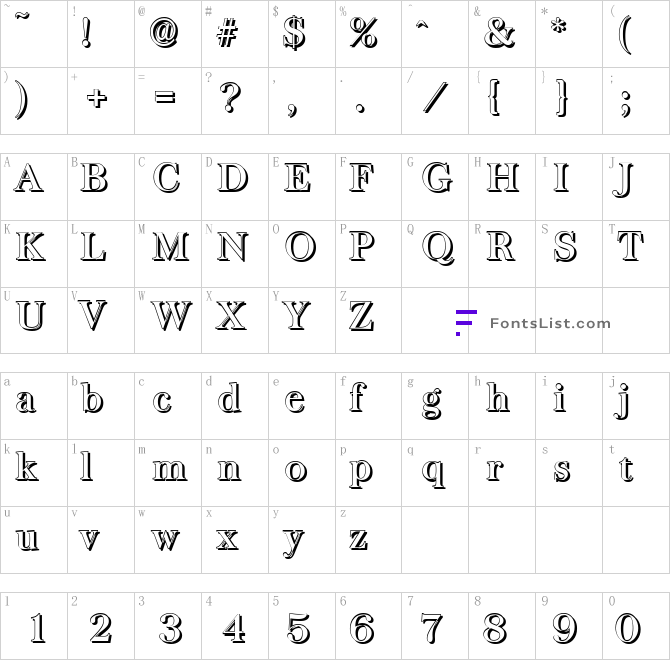Image resolution: width=670 pixels, height=660 pixels.
Task: Click the lowercase y glyph cell
Action: point(302,540)
